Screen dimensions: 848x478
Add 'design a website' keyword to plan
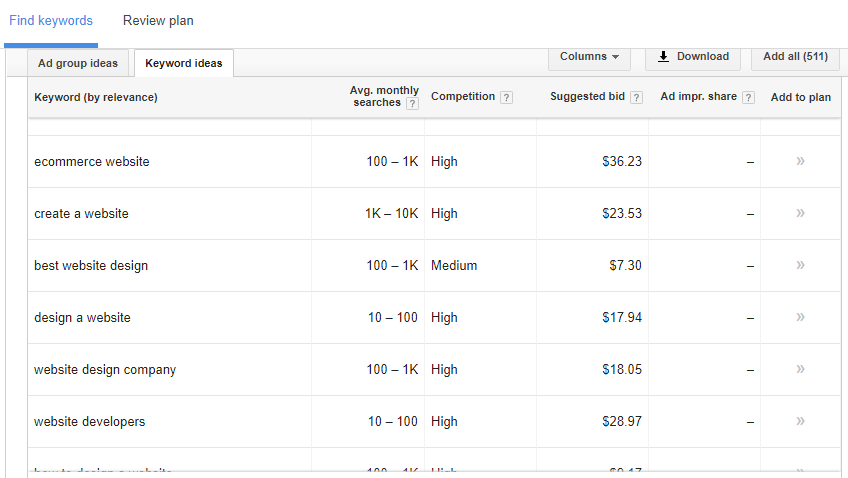point(800,317)
